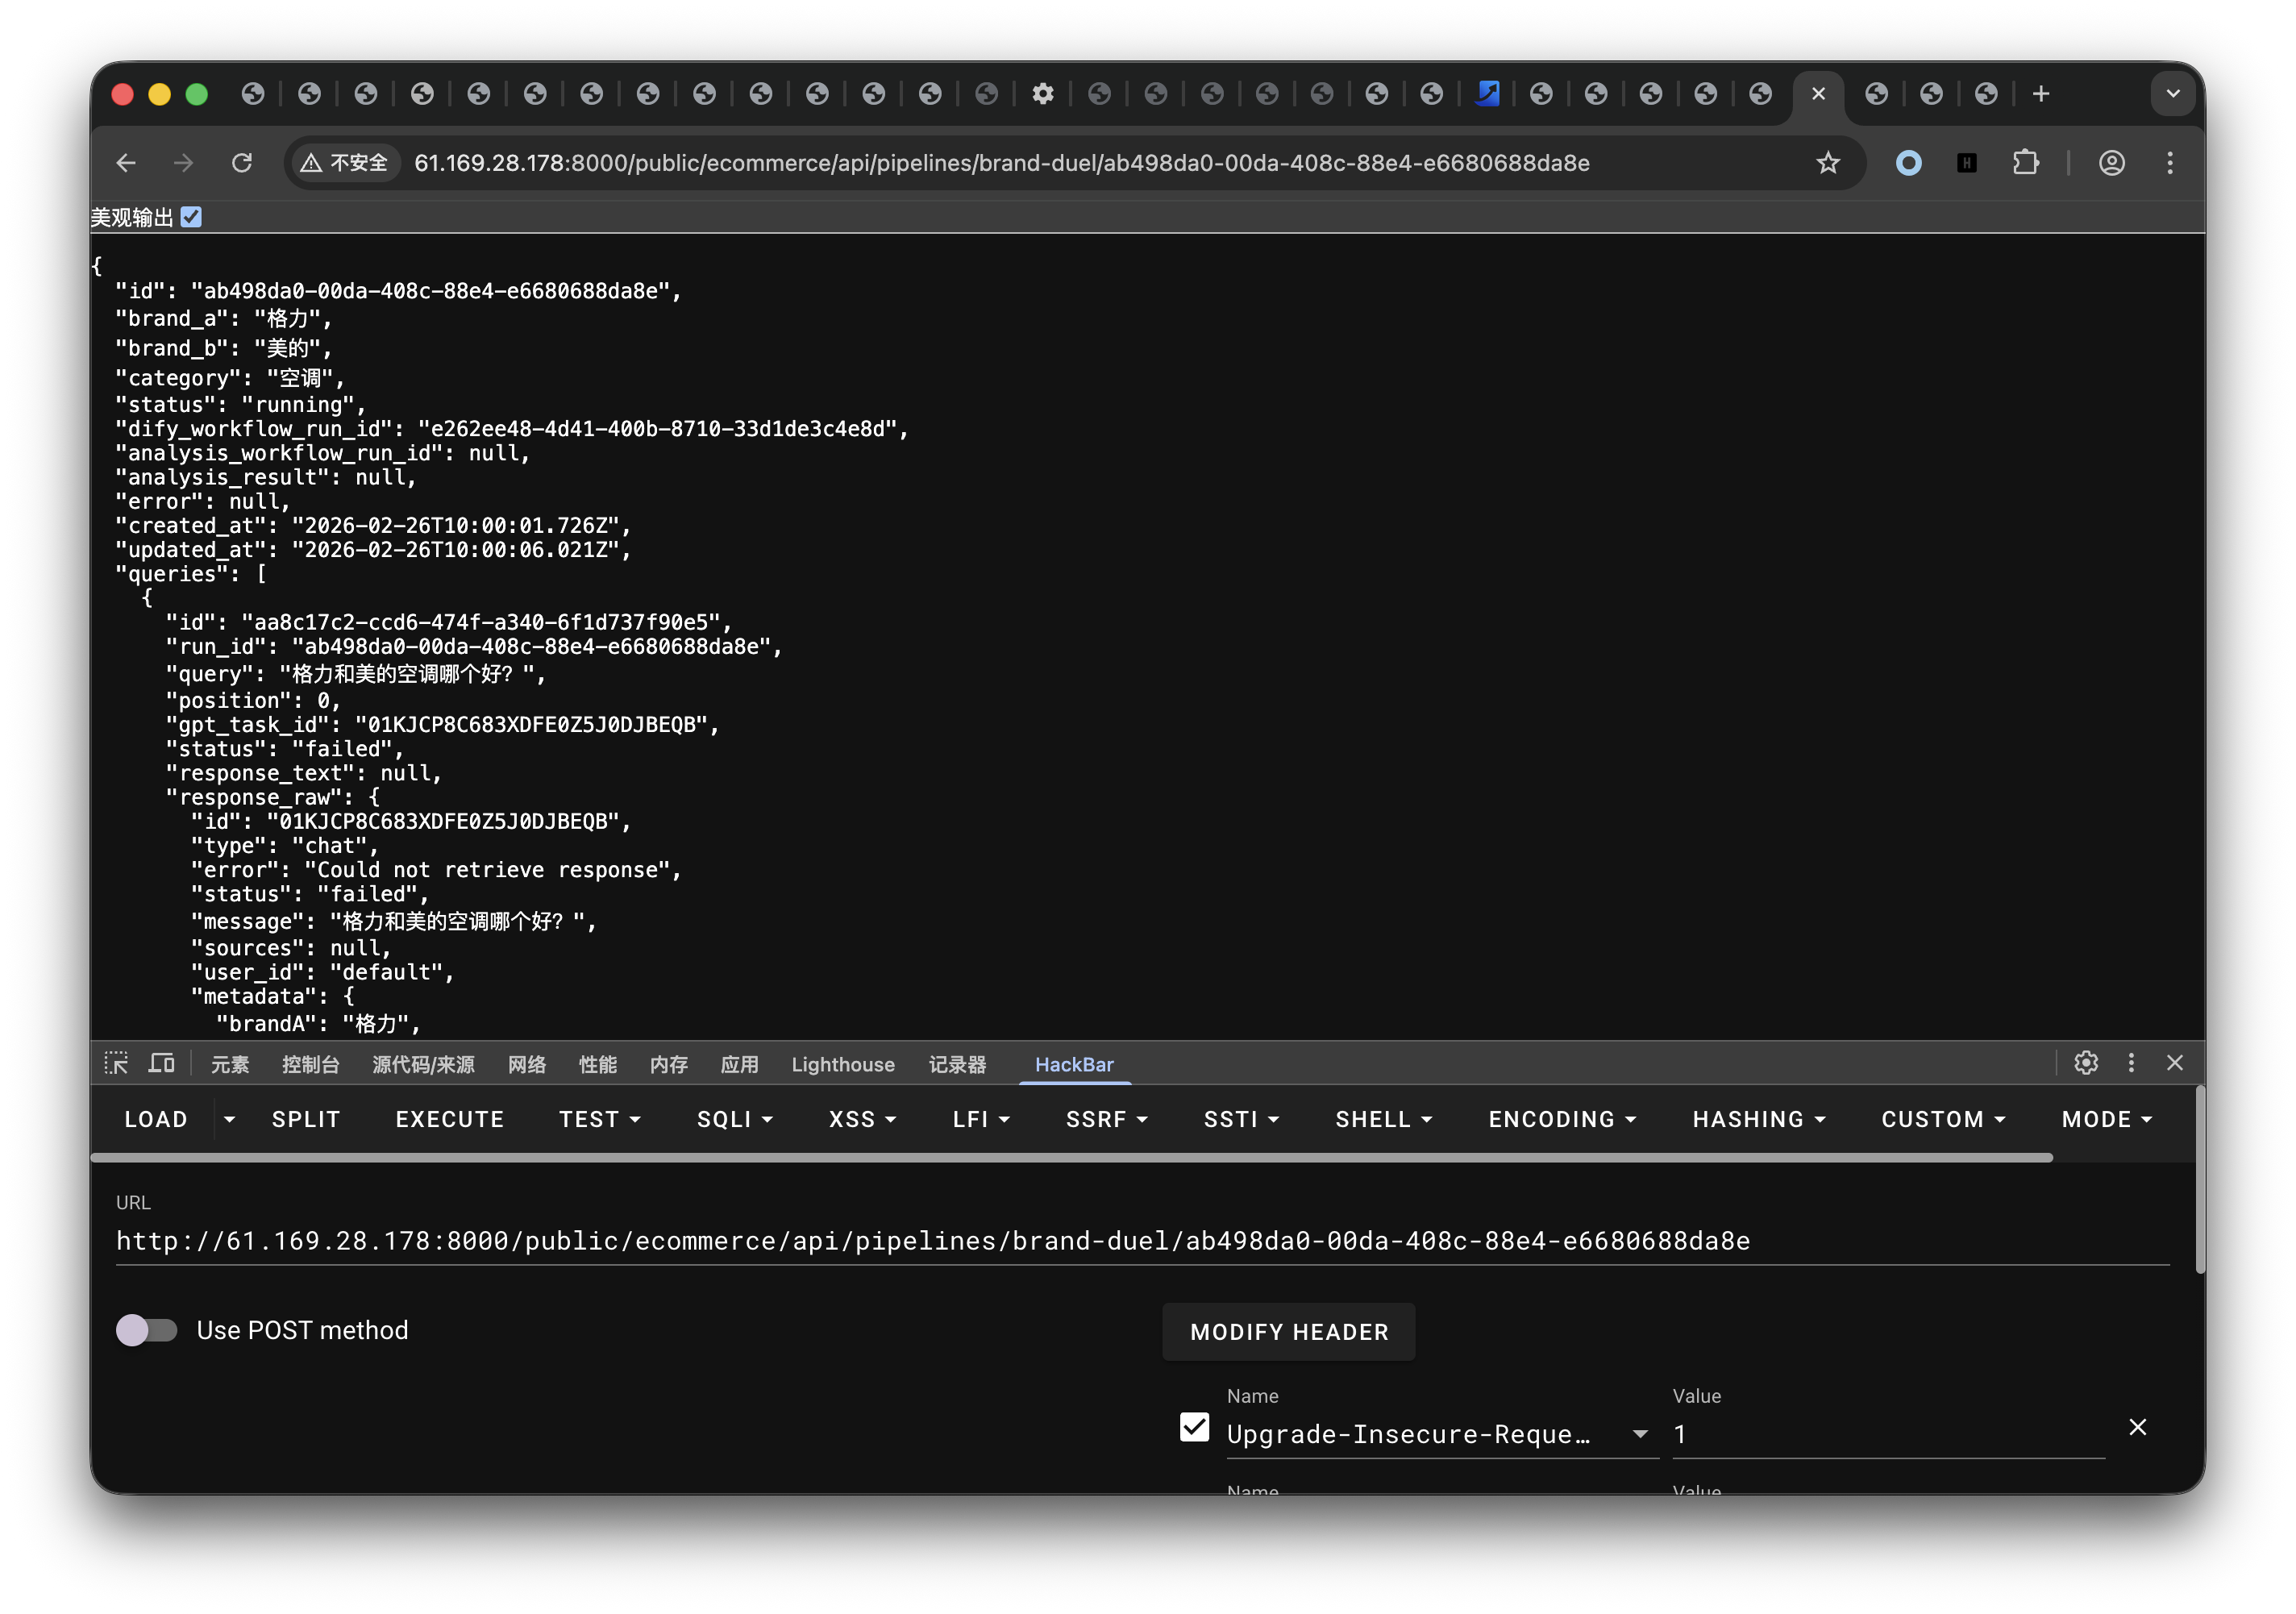This screenshot has height=1614, width=2296.
Task: Open DevTools settings gear
Action: 2085,1063
